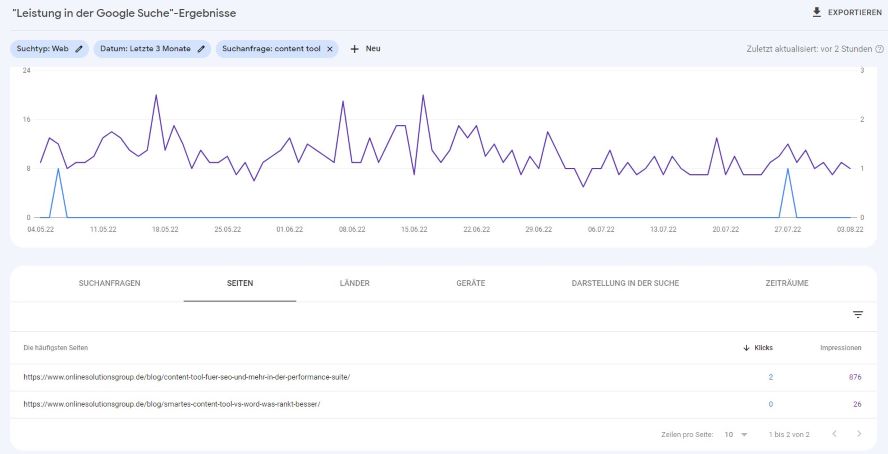Go to next page of results
Viewport: 888px width, 454px height.
[x=859, y=434]
